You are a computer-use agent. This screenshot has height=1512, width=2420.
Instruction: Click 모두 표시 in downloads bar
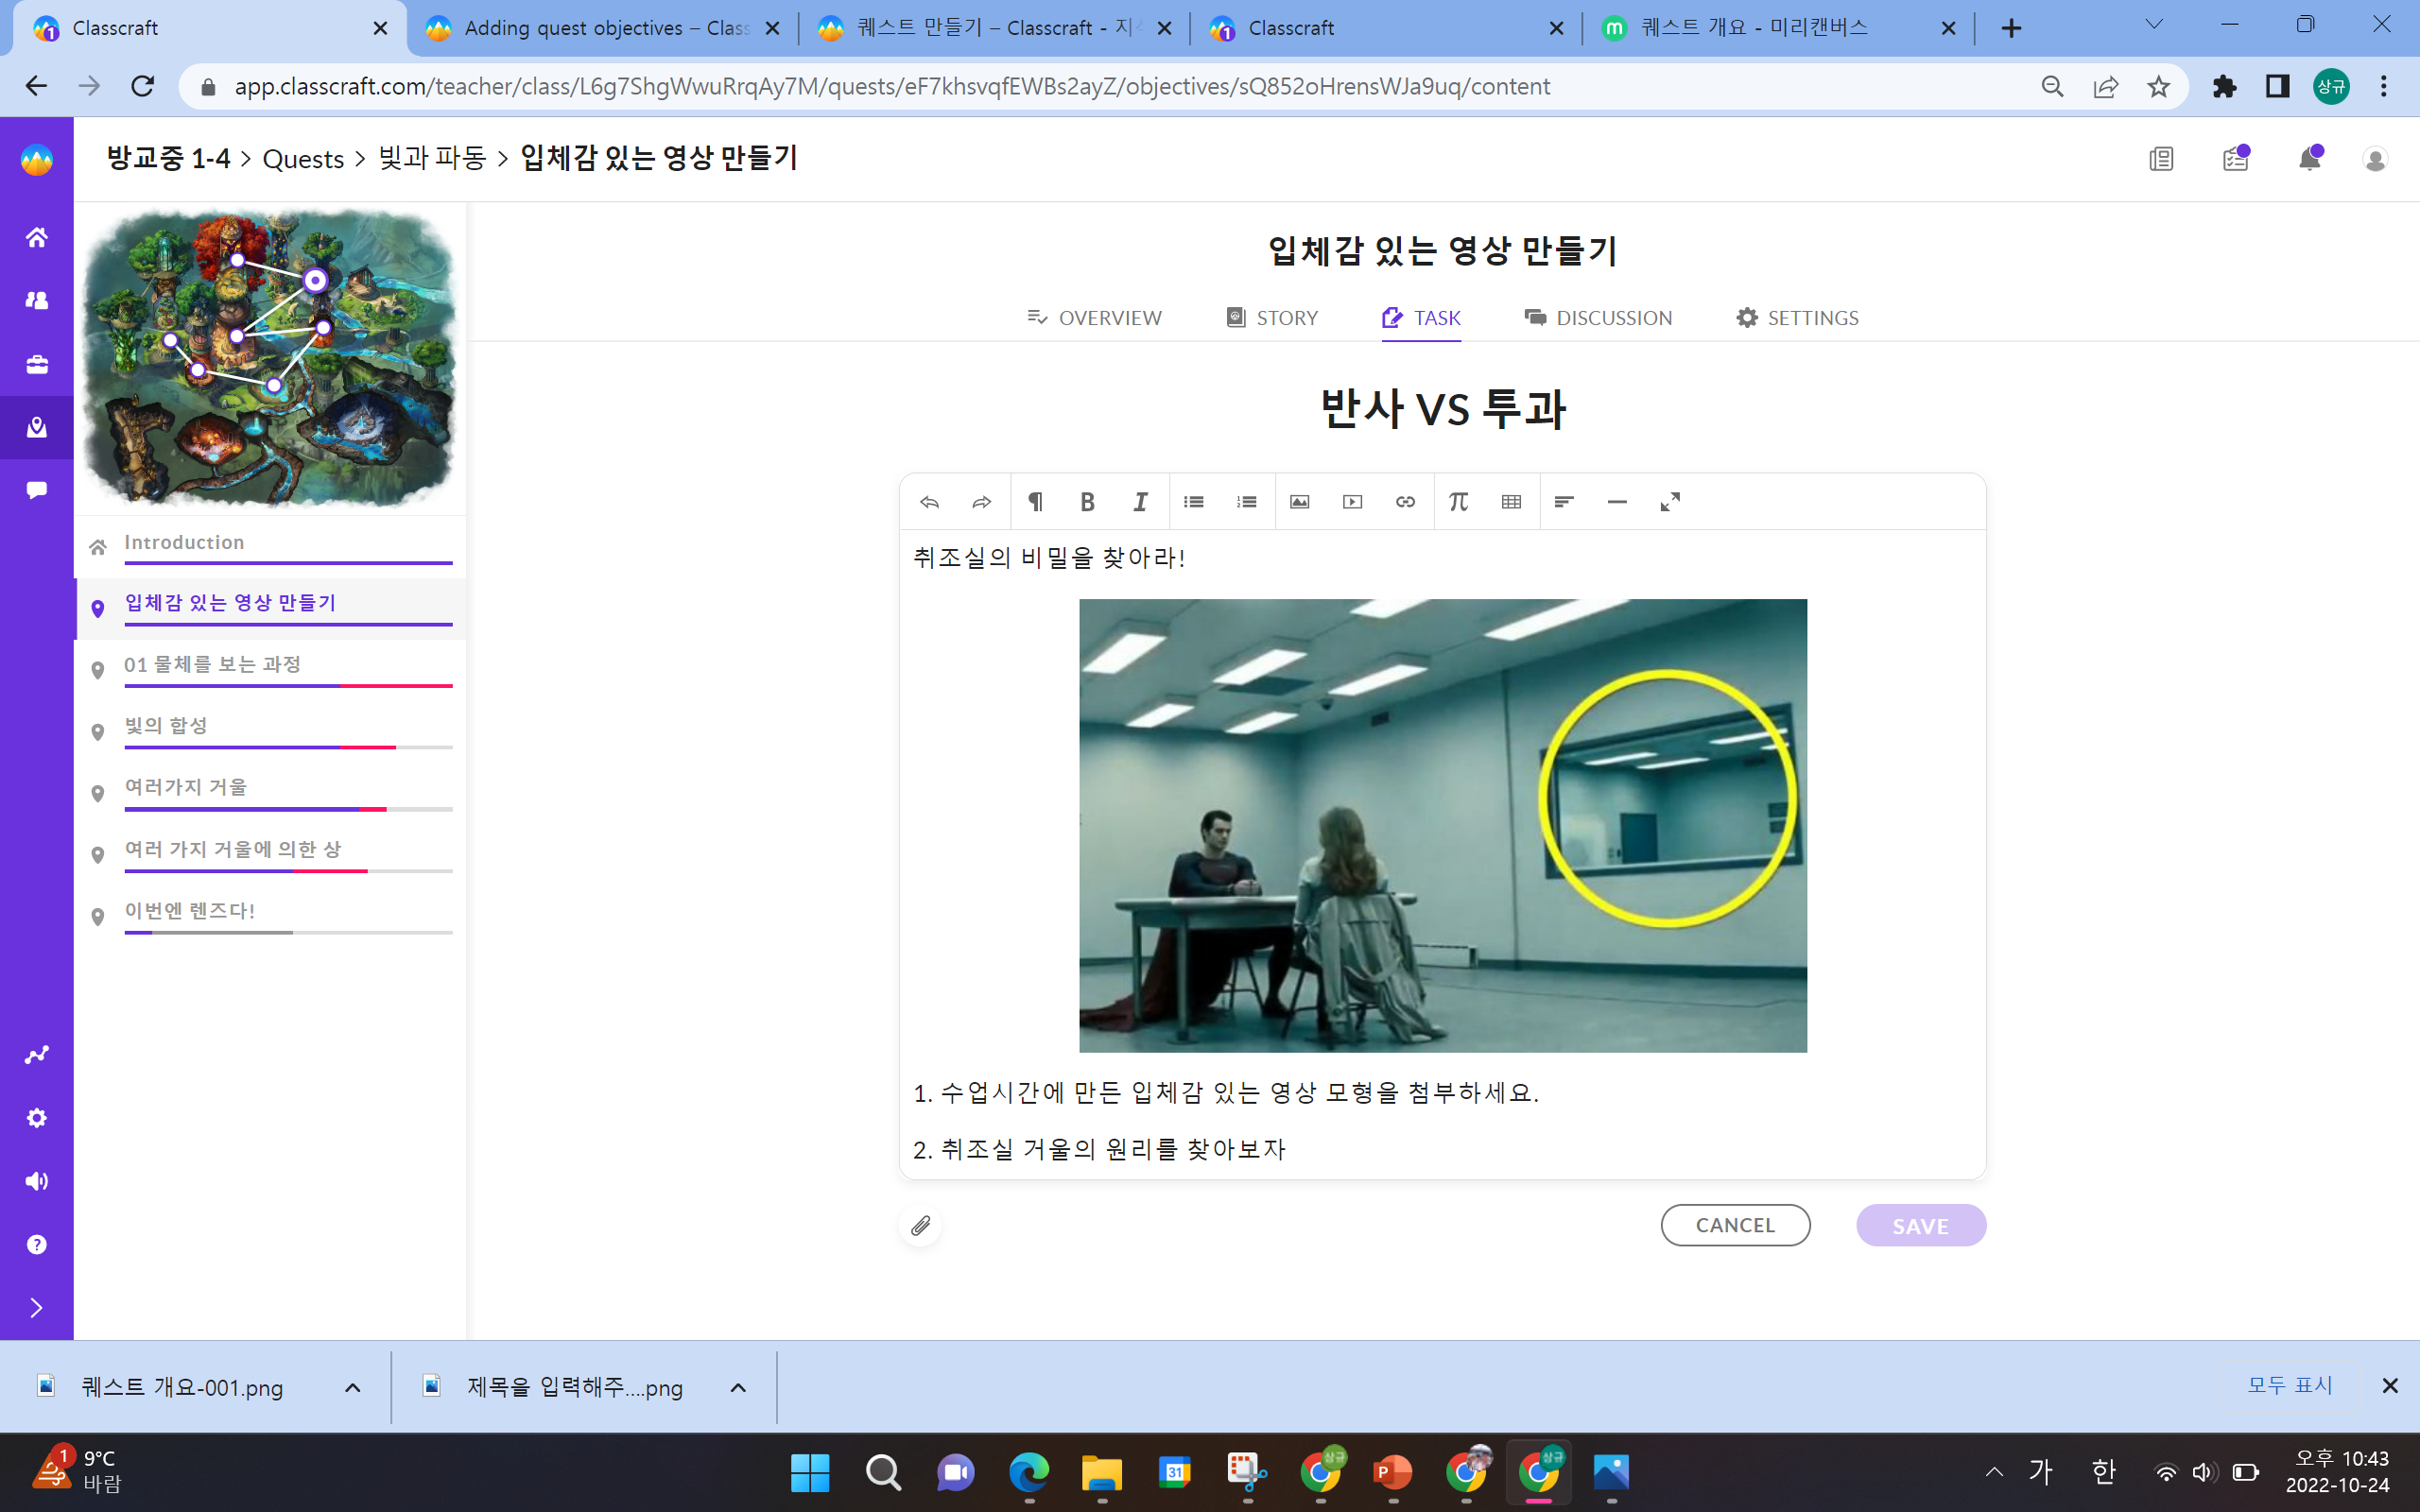[x=2289, y=1385]
